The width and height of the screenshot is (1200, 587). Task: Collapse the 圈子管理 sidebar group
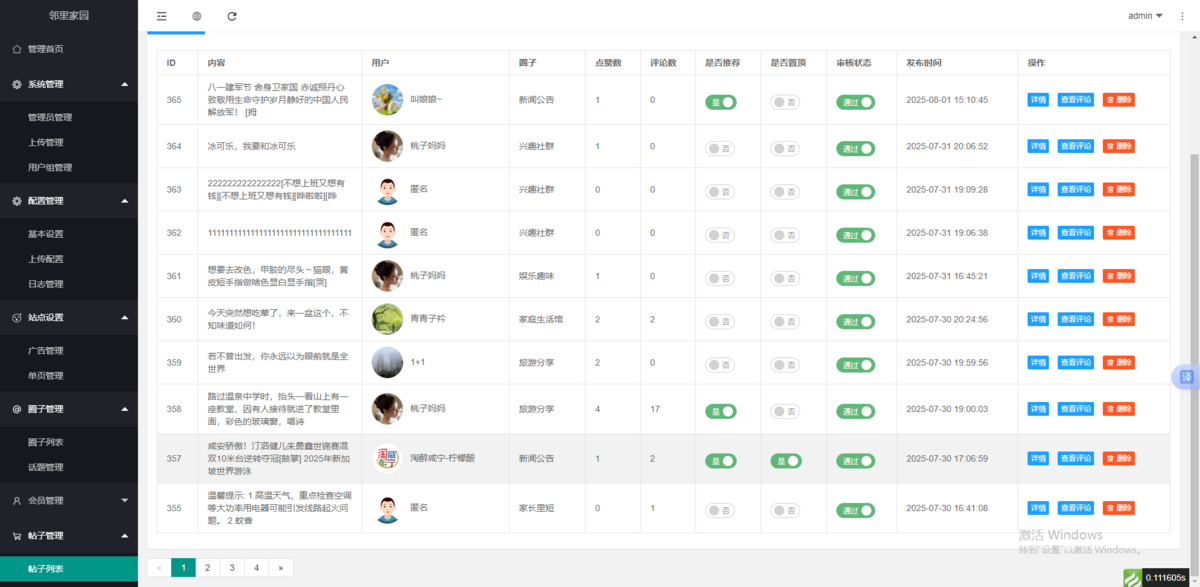tap(69, 409)
